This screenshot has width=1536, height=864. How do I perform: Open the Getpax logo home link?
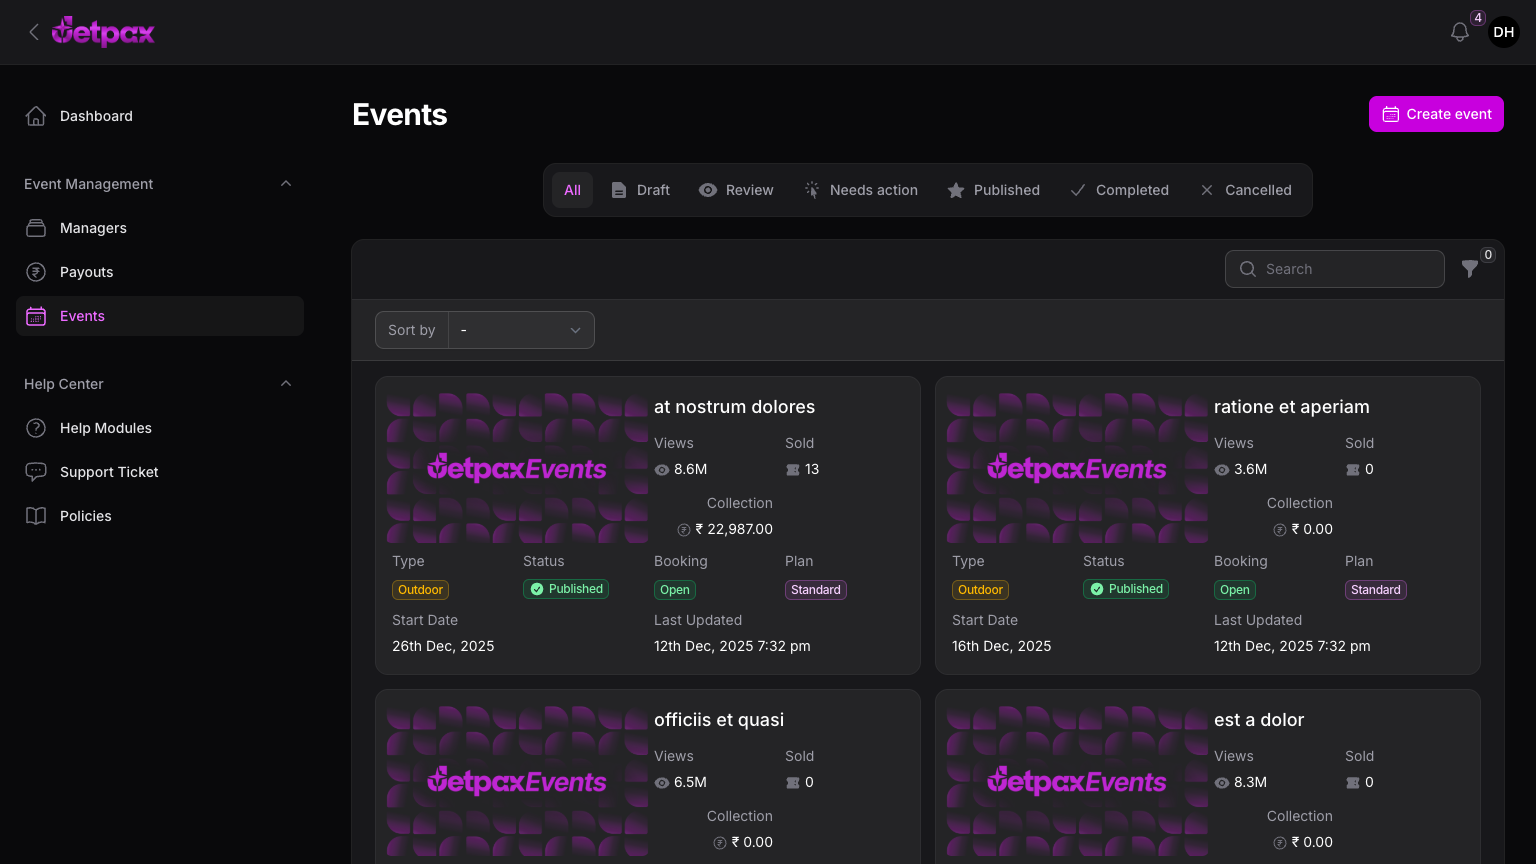coord(103,32)
